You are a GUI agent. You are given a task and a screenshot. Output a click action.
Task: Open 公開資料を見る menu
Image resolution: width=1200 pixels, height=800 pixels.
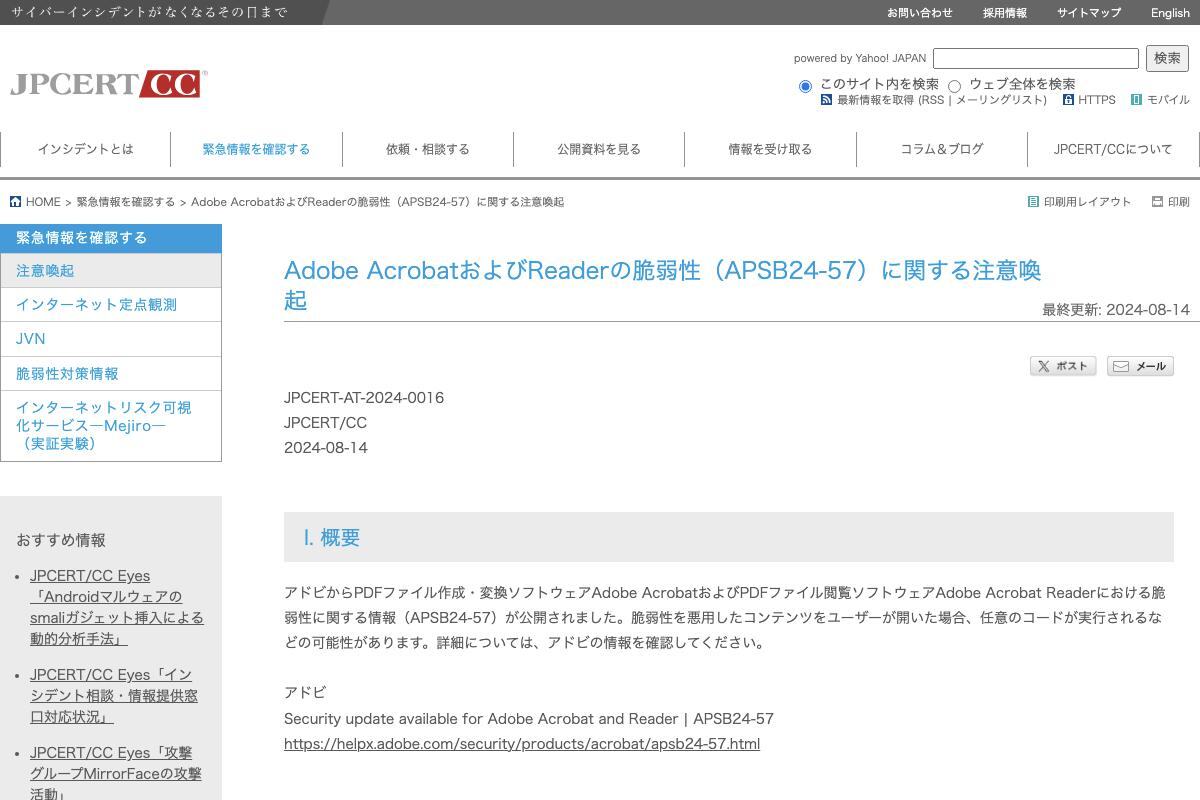tap(599, 149)
